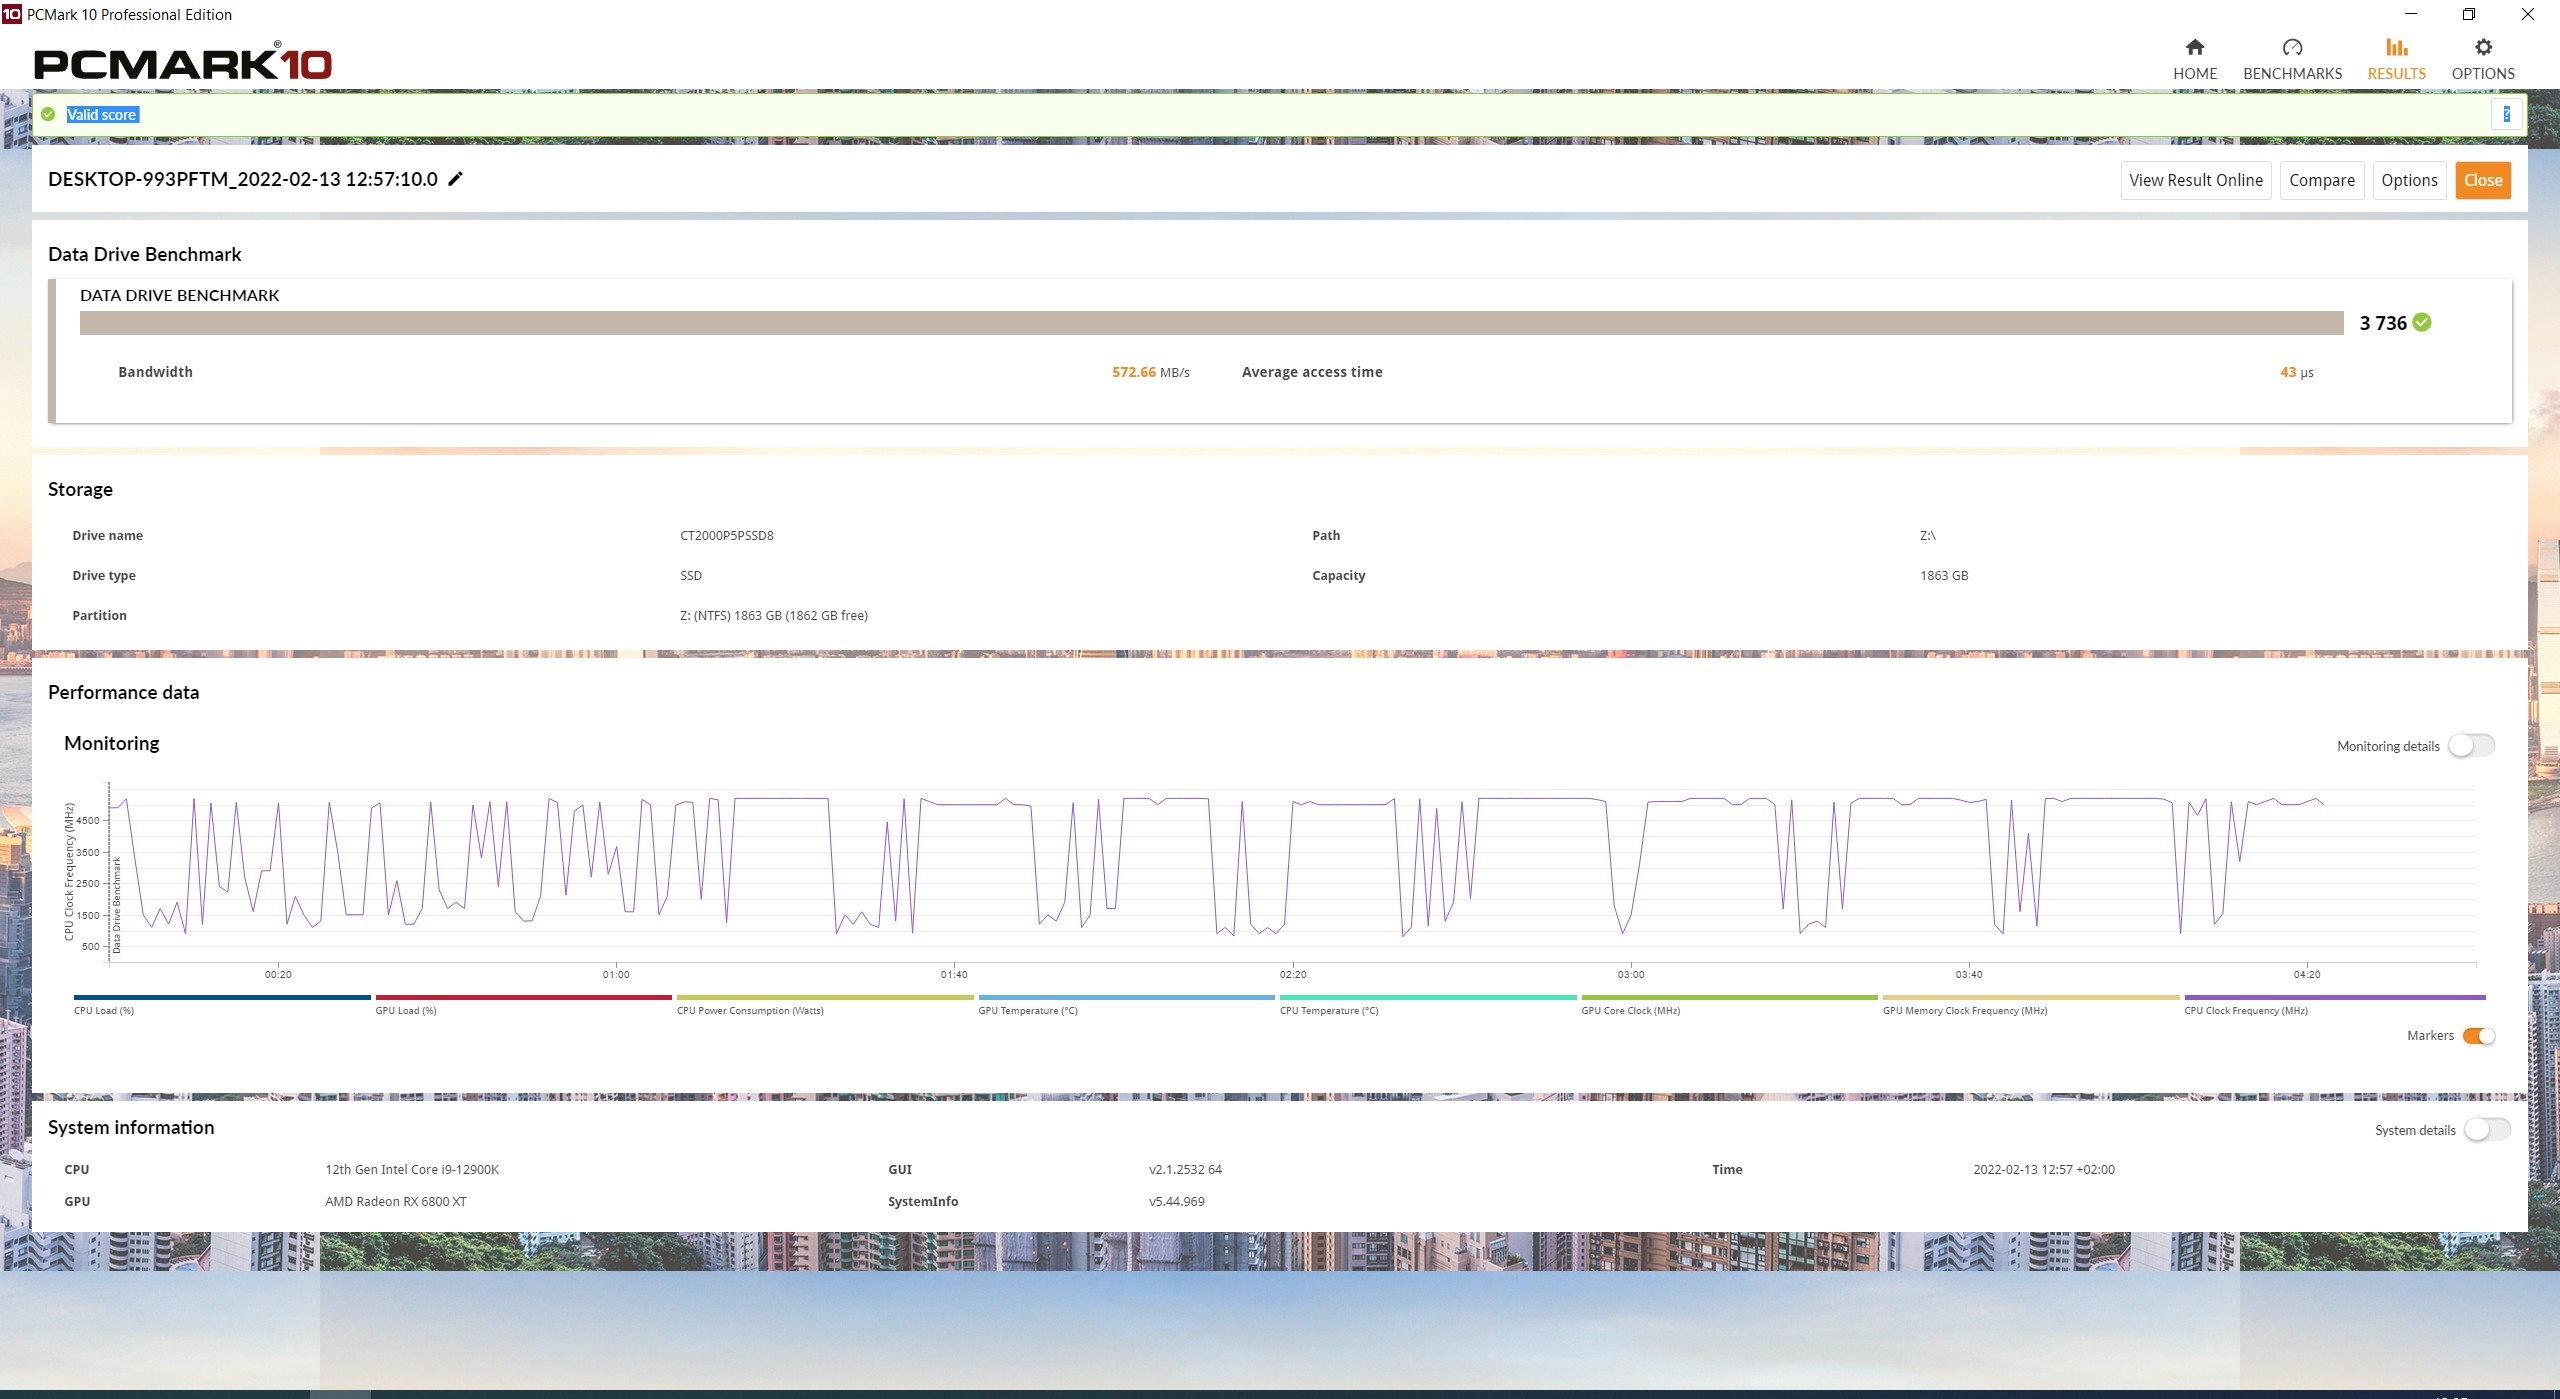The image size is (2560, 1399).
Task: Select the CPU Clock Frequency purple legend
Action: click(2334, 998)
